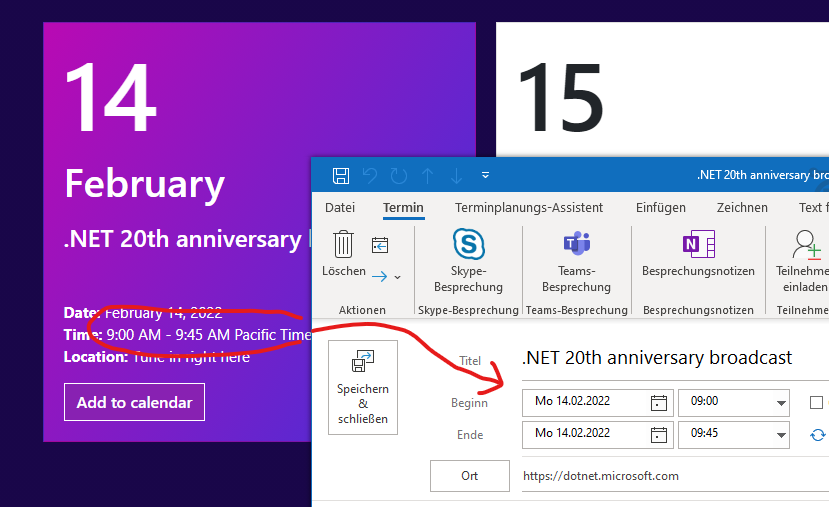Image resolution: width=829 pixels, height=507 pixels.
Task: Open the Ende date calendar picker
Action: pos(659,435)
